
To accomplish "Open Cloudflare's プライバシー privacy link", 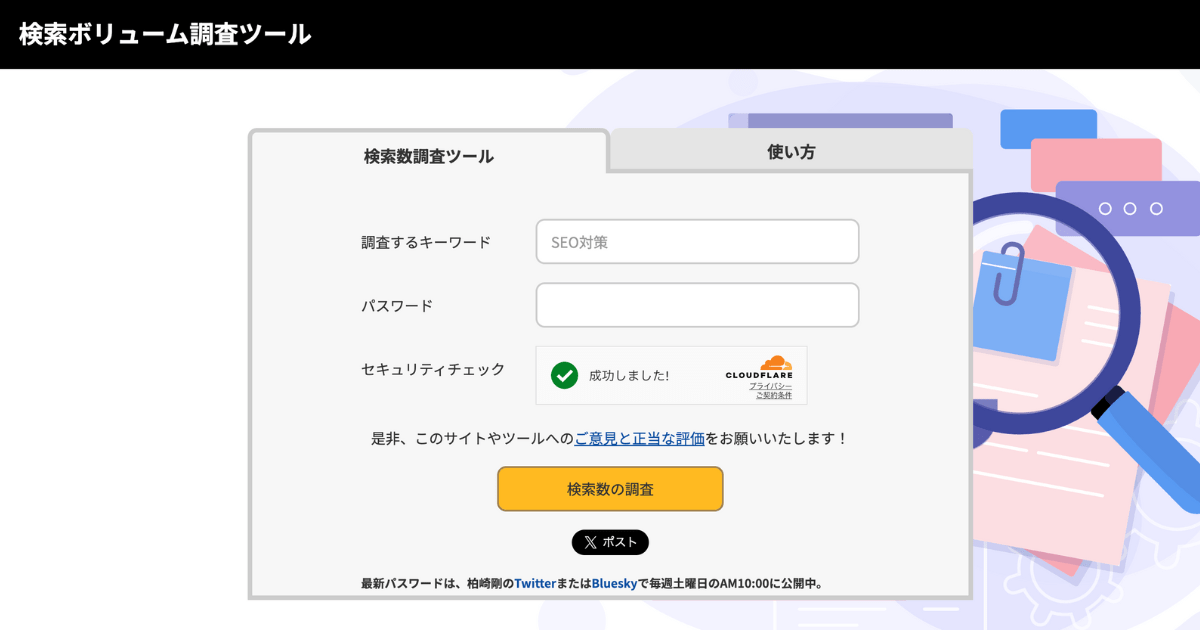I will (x=770, y=383).
